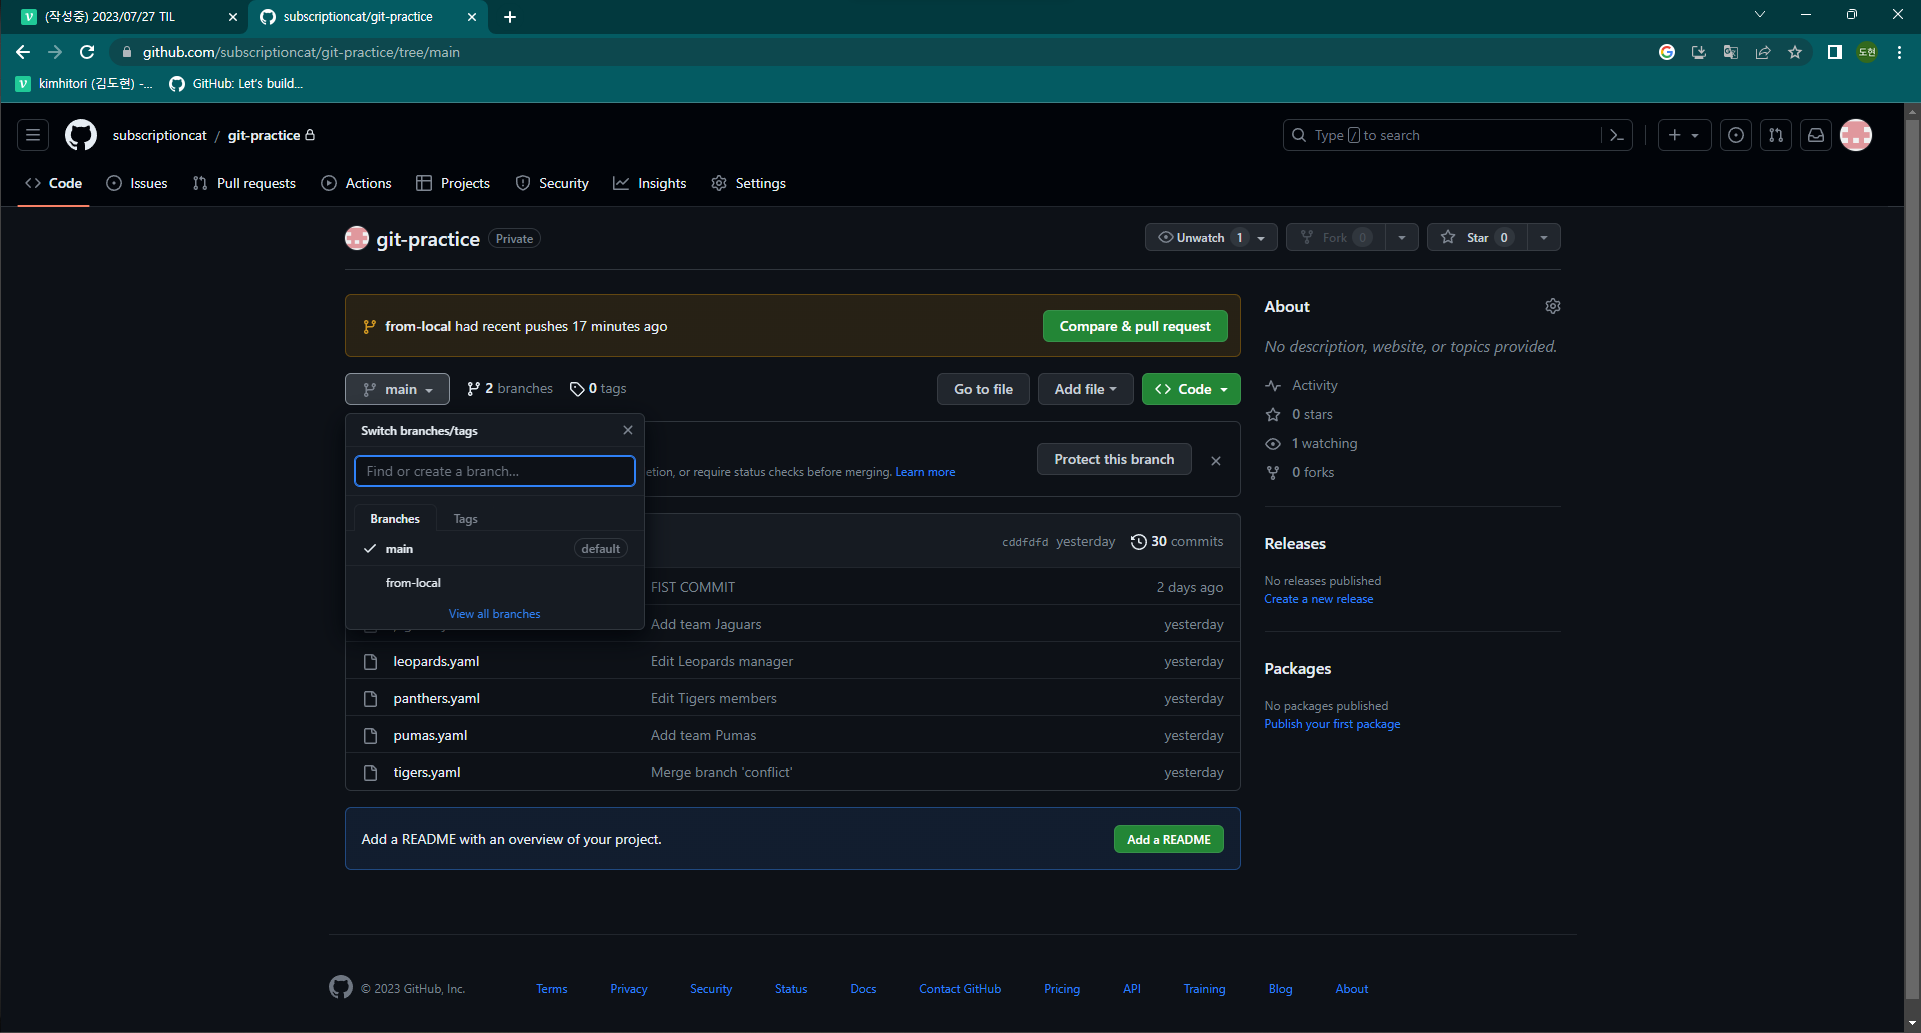Open View all branches link

[494, 614]
